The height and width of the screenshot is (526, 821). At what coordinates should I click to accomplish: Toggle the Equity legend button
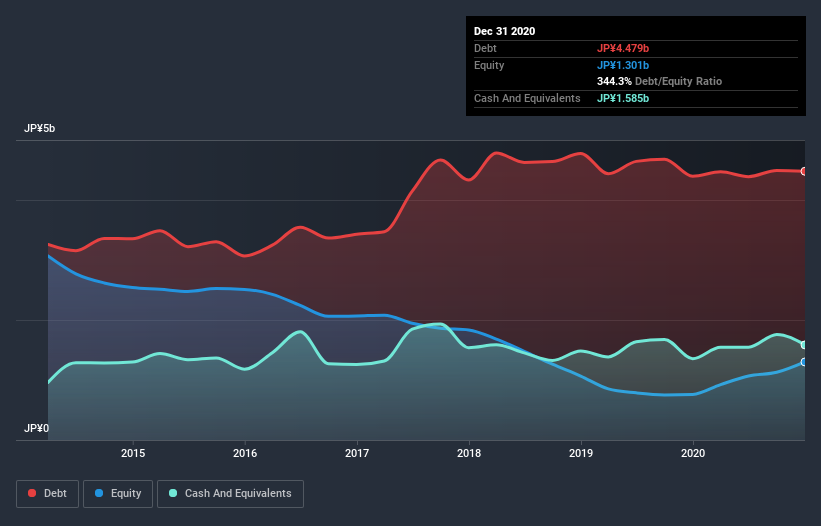(x=118, y=494)
